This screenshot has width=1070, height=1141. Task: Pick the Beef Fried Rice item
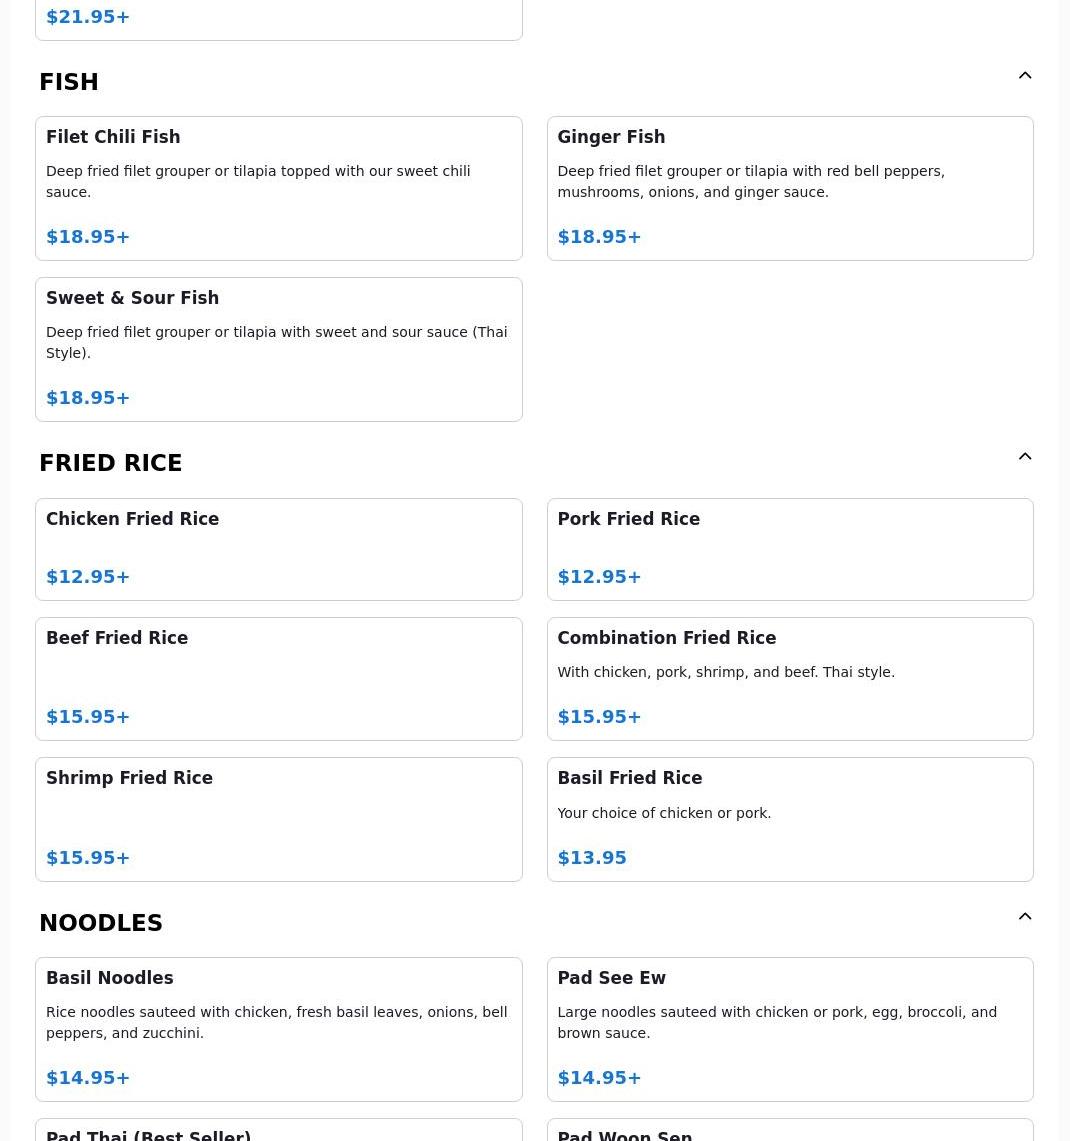click(x=278, y=678)
